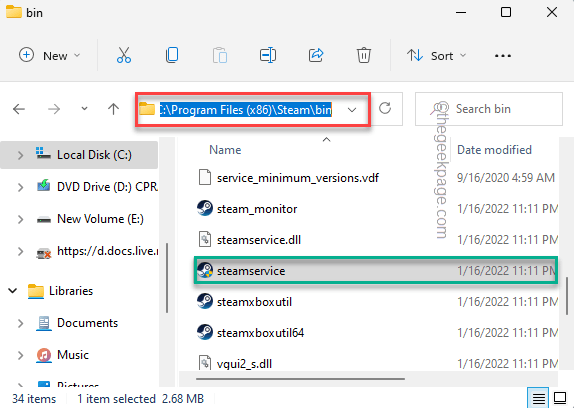
Task: Expand the Local Disk (C:) tree node
Action: coord(20,155)
